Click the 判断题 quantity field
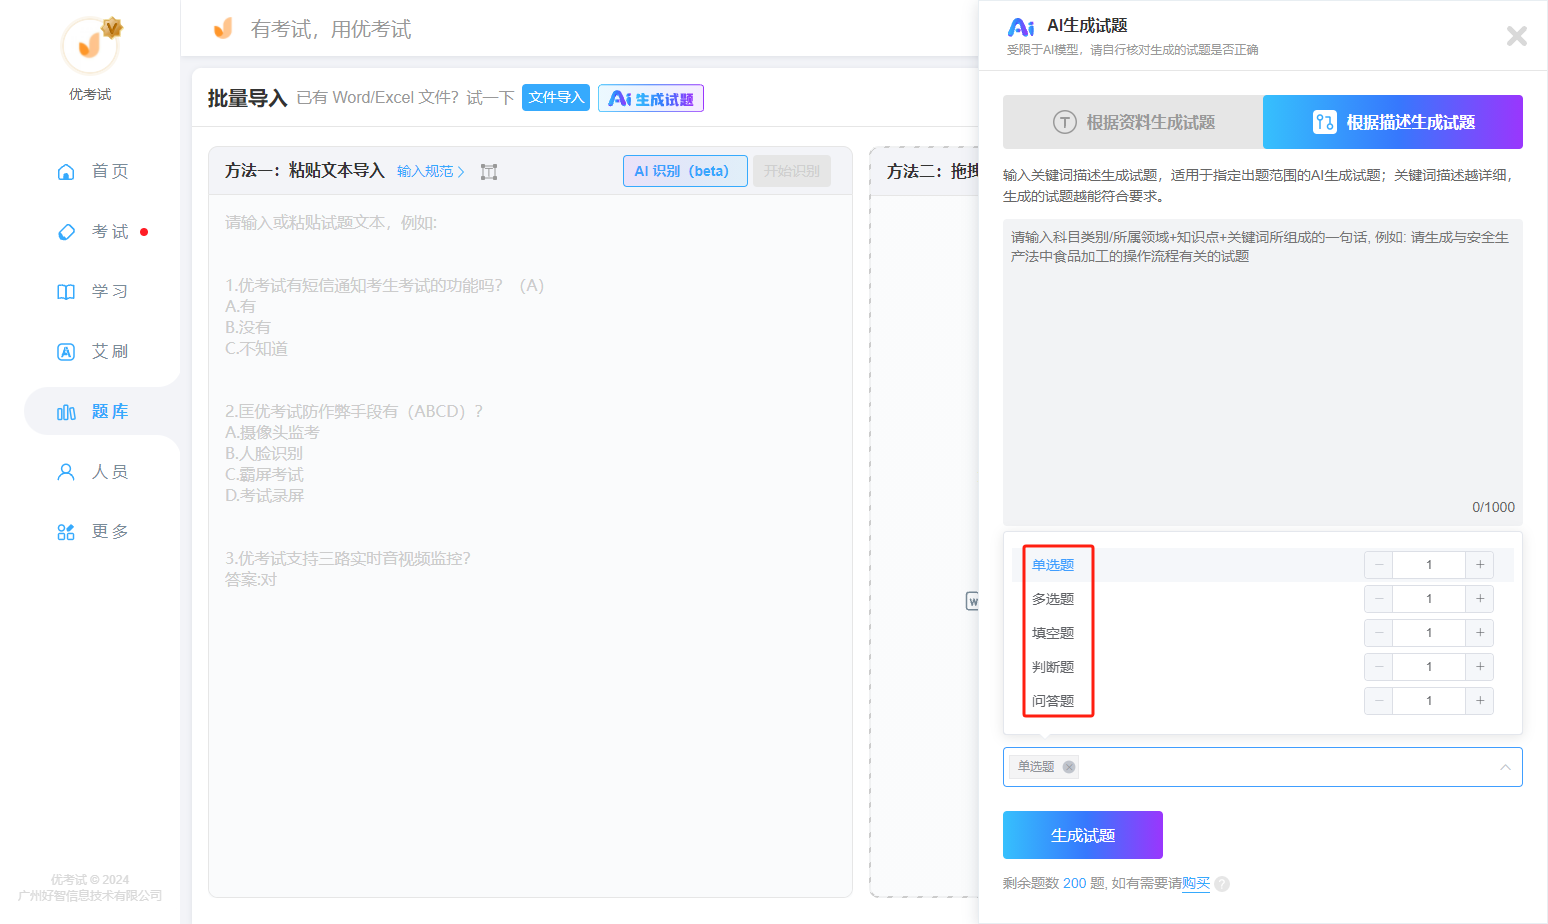1548x924 pixels. tap(1429, 667)
